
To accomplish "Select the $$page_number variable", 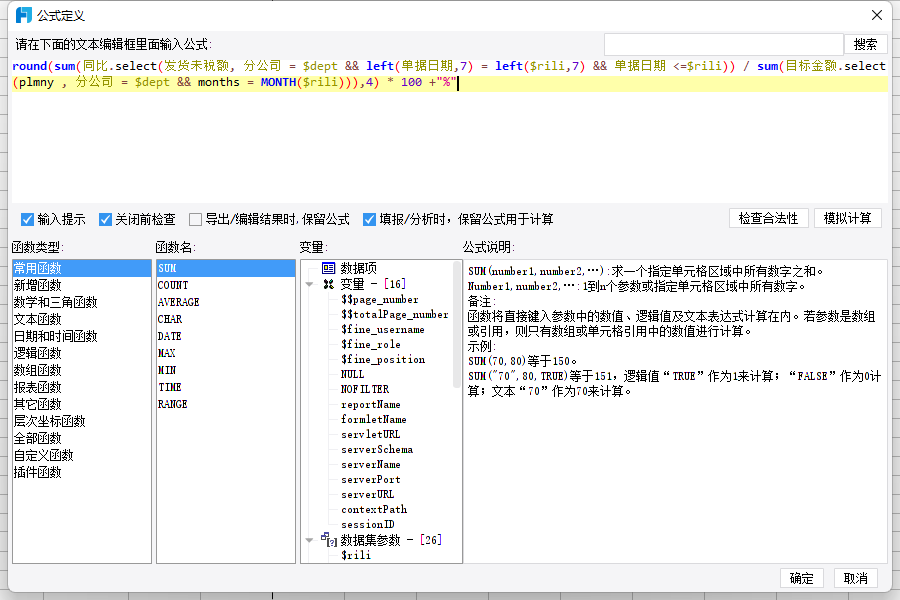I will 379,300.
